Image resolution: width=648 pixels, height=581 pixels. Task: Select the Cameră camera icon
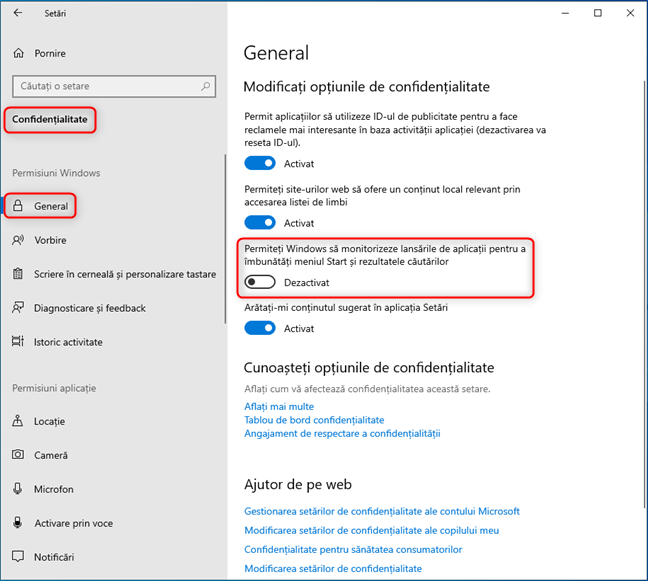coord(18,455)
